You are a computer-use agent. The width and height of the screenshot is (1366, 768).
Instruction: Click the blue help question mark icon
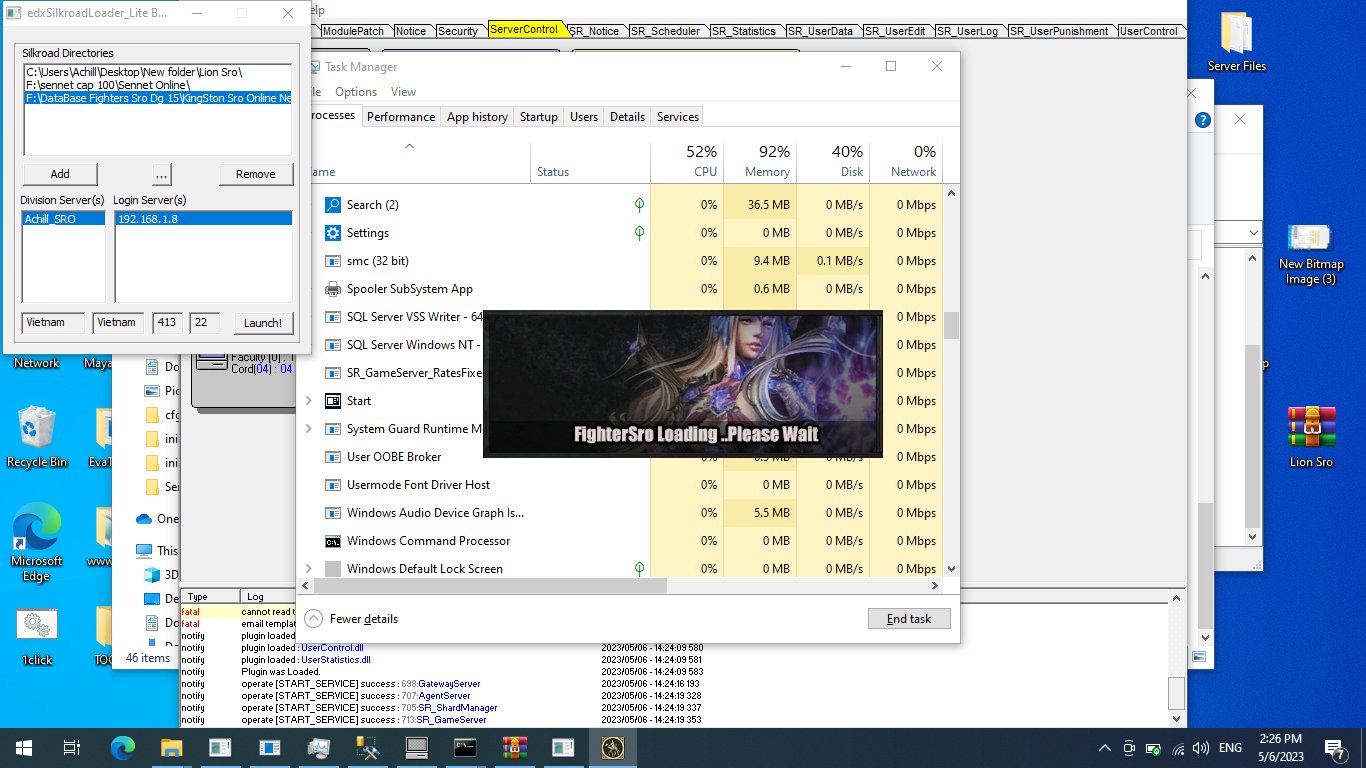1204,119
